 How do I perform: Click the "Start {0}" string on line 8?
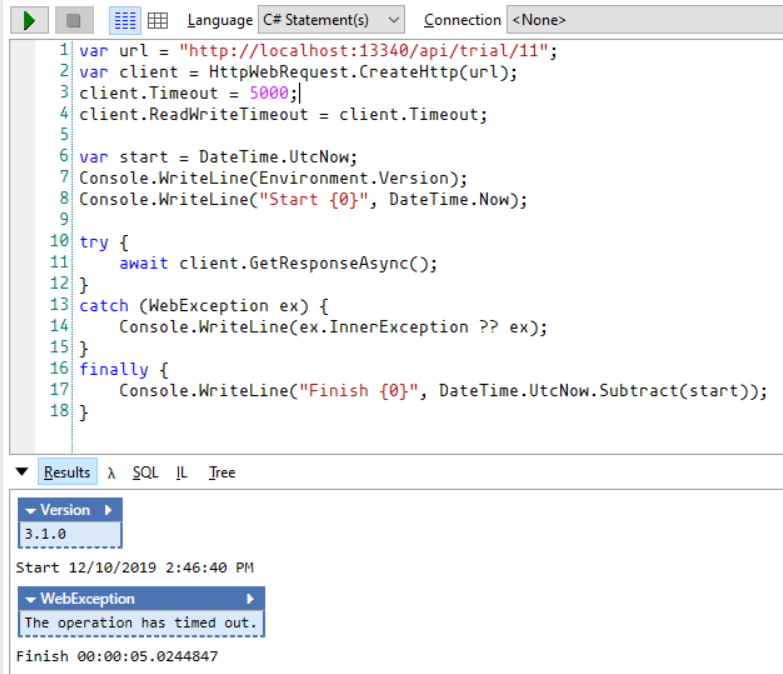coord(314,199)
